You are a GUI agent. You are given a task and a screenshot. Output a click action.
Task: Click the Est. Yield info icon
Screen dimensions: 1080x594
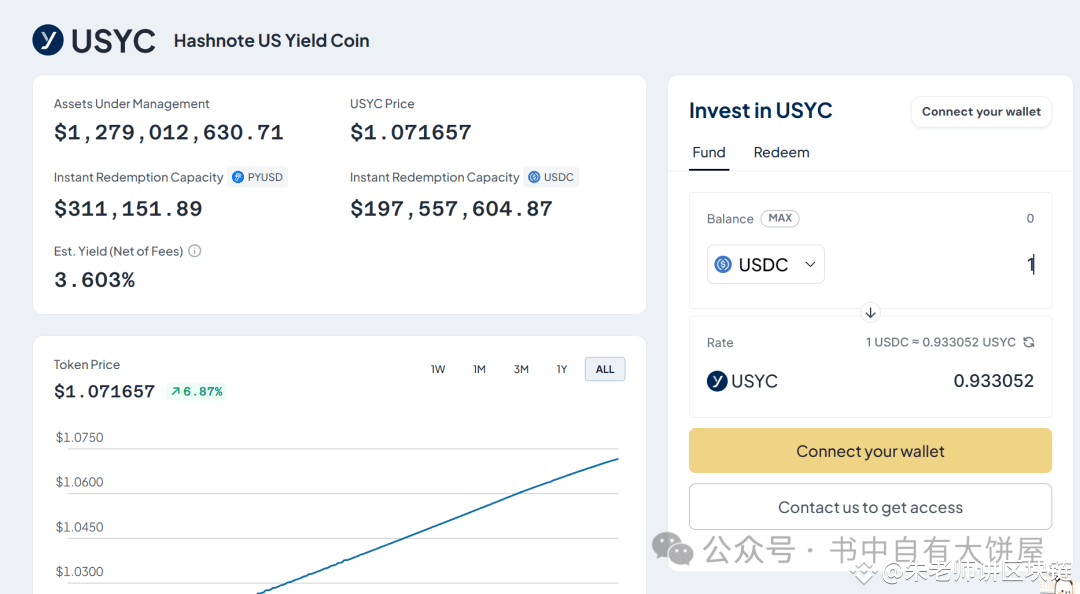point(195,251)
